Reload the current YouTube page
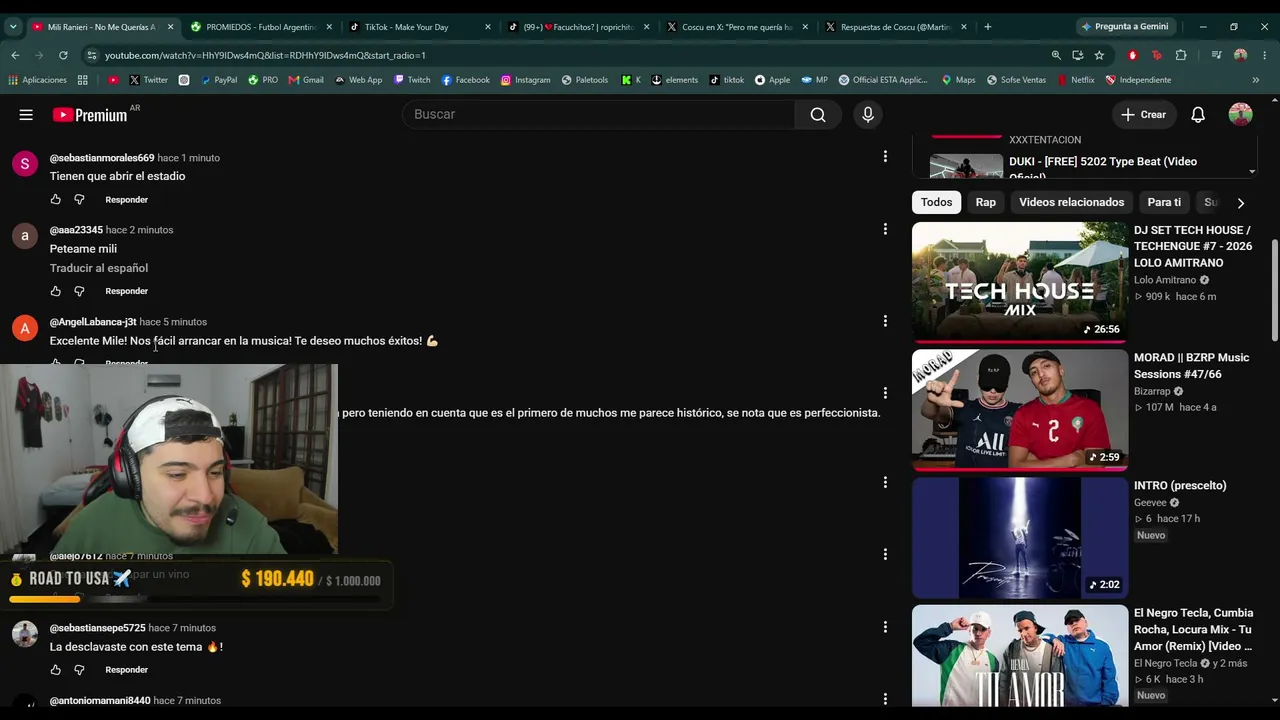 (x=63, y=55)
